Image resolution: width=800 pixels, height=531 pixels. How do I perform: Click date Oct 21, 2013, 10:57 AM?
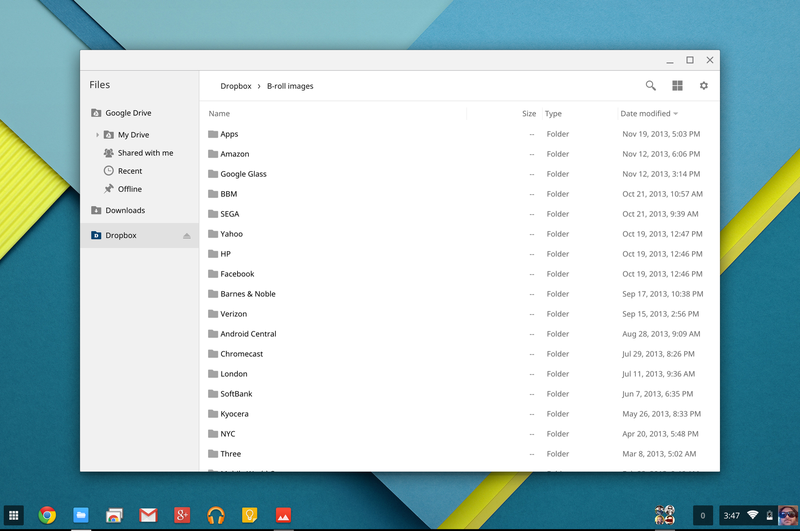(x=662, y=194)
